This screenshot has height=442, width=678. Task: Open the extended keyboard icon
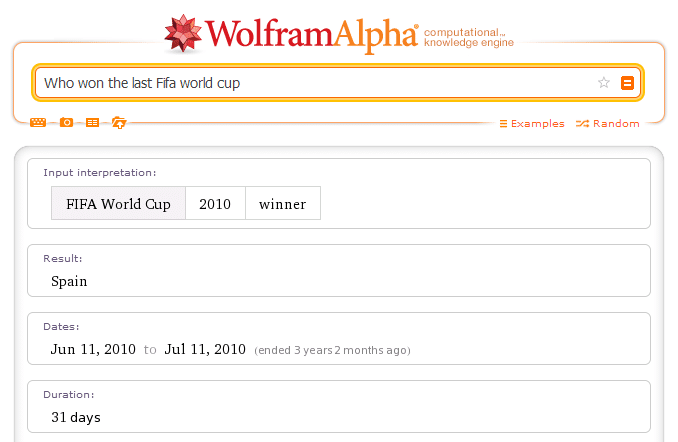[x=38, y=123]
